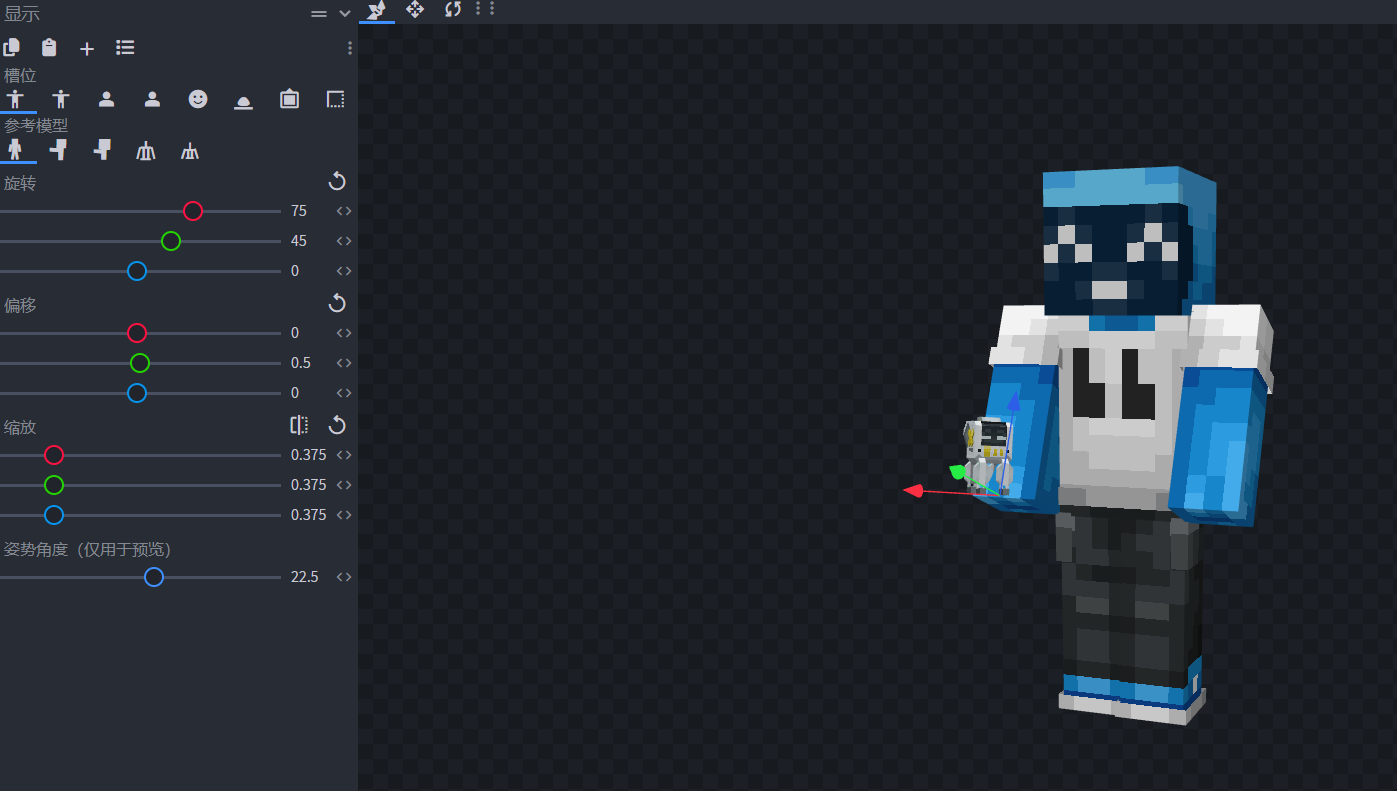
Task: Reset the 偏移 translation values
Action: 337,303
